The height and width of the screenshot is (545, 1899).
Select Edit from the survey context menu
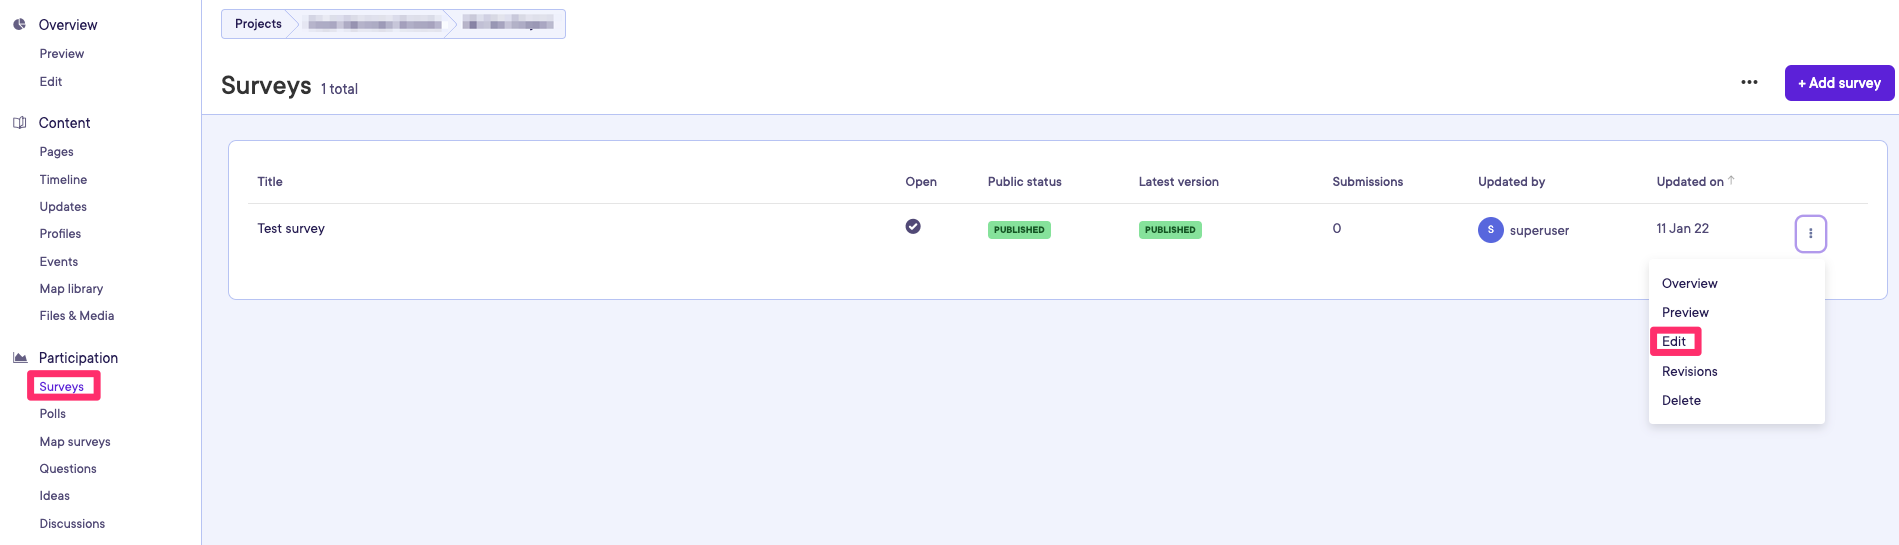1674,342
